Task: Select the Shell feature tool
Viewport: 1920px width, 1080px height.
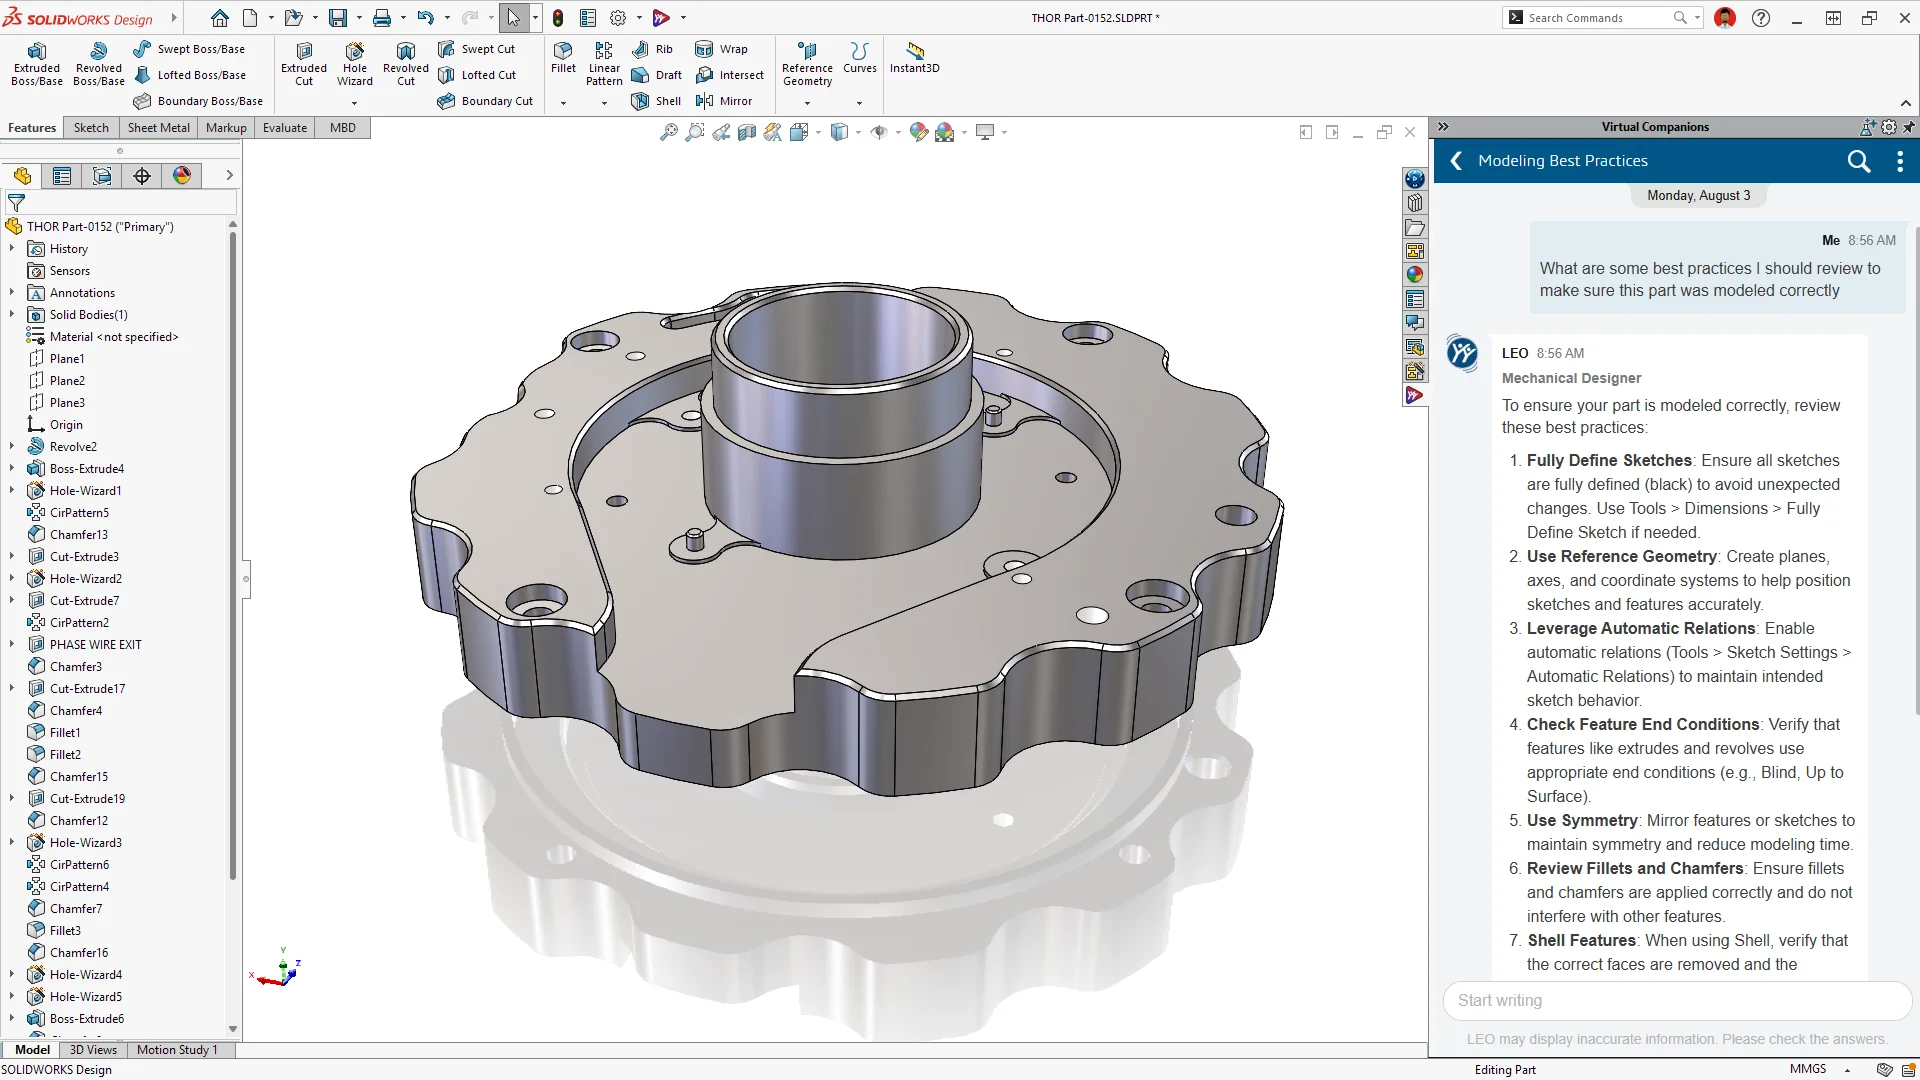Action: click(x=657, y=101)
